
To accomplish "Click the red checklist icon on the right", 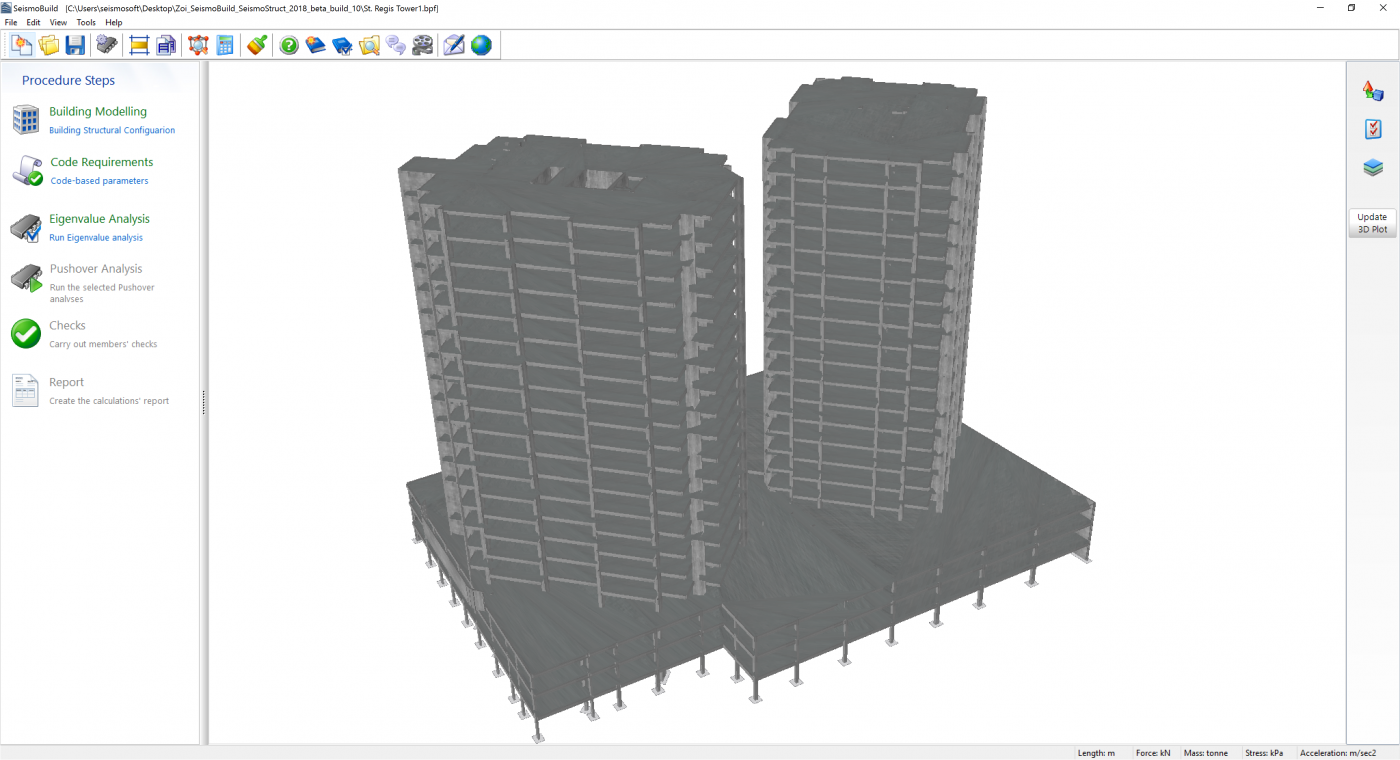I will tap(1373, 129).
